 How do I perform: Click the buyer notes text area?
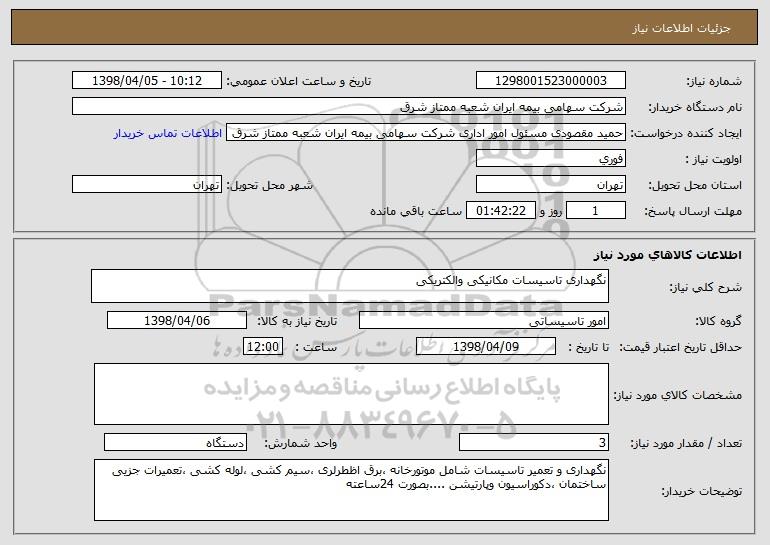click(x=351, y=490)
